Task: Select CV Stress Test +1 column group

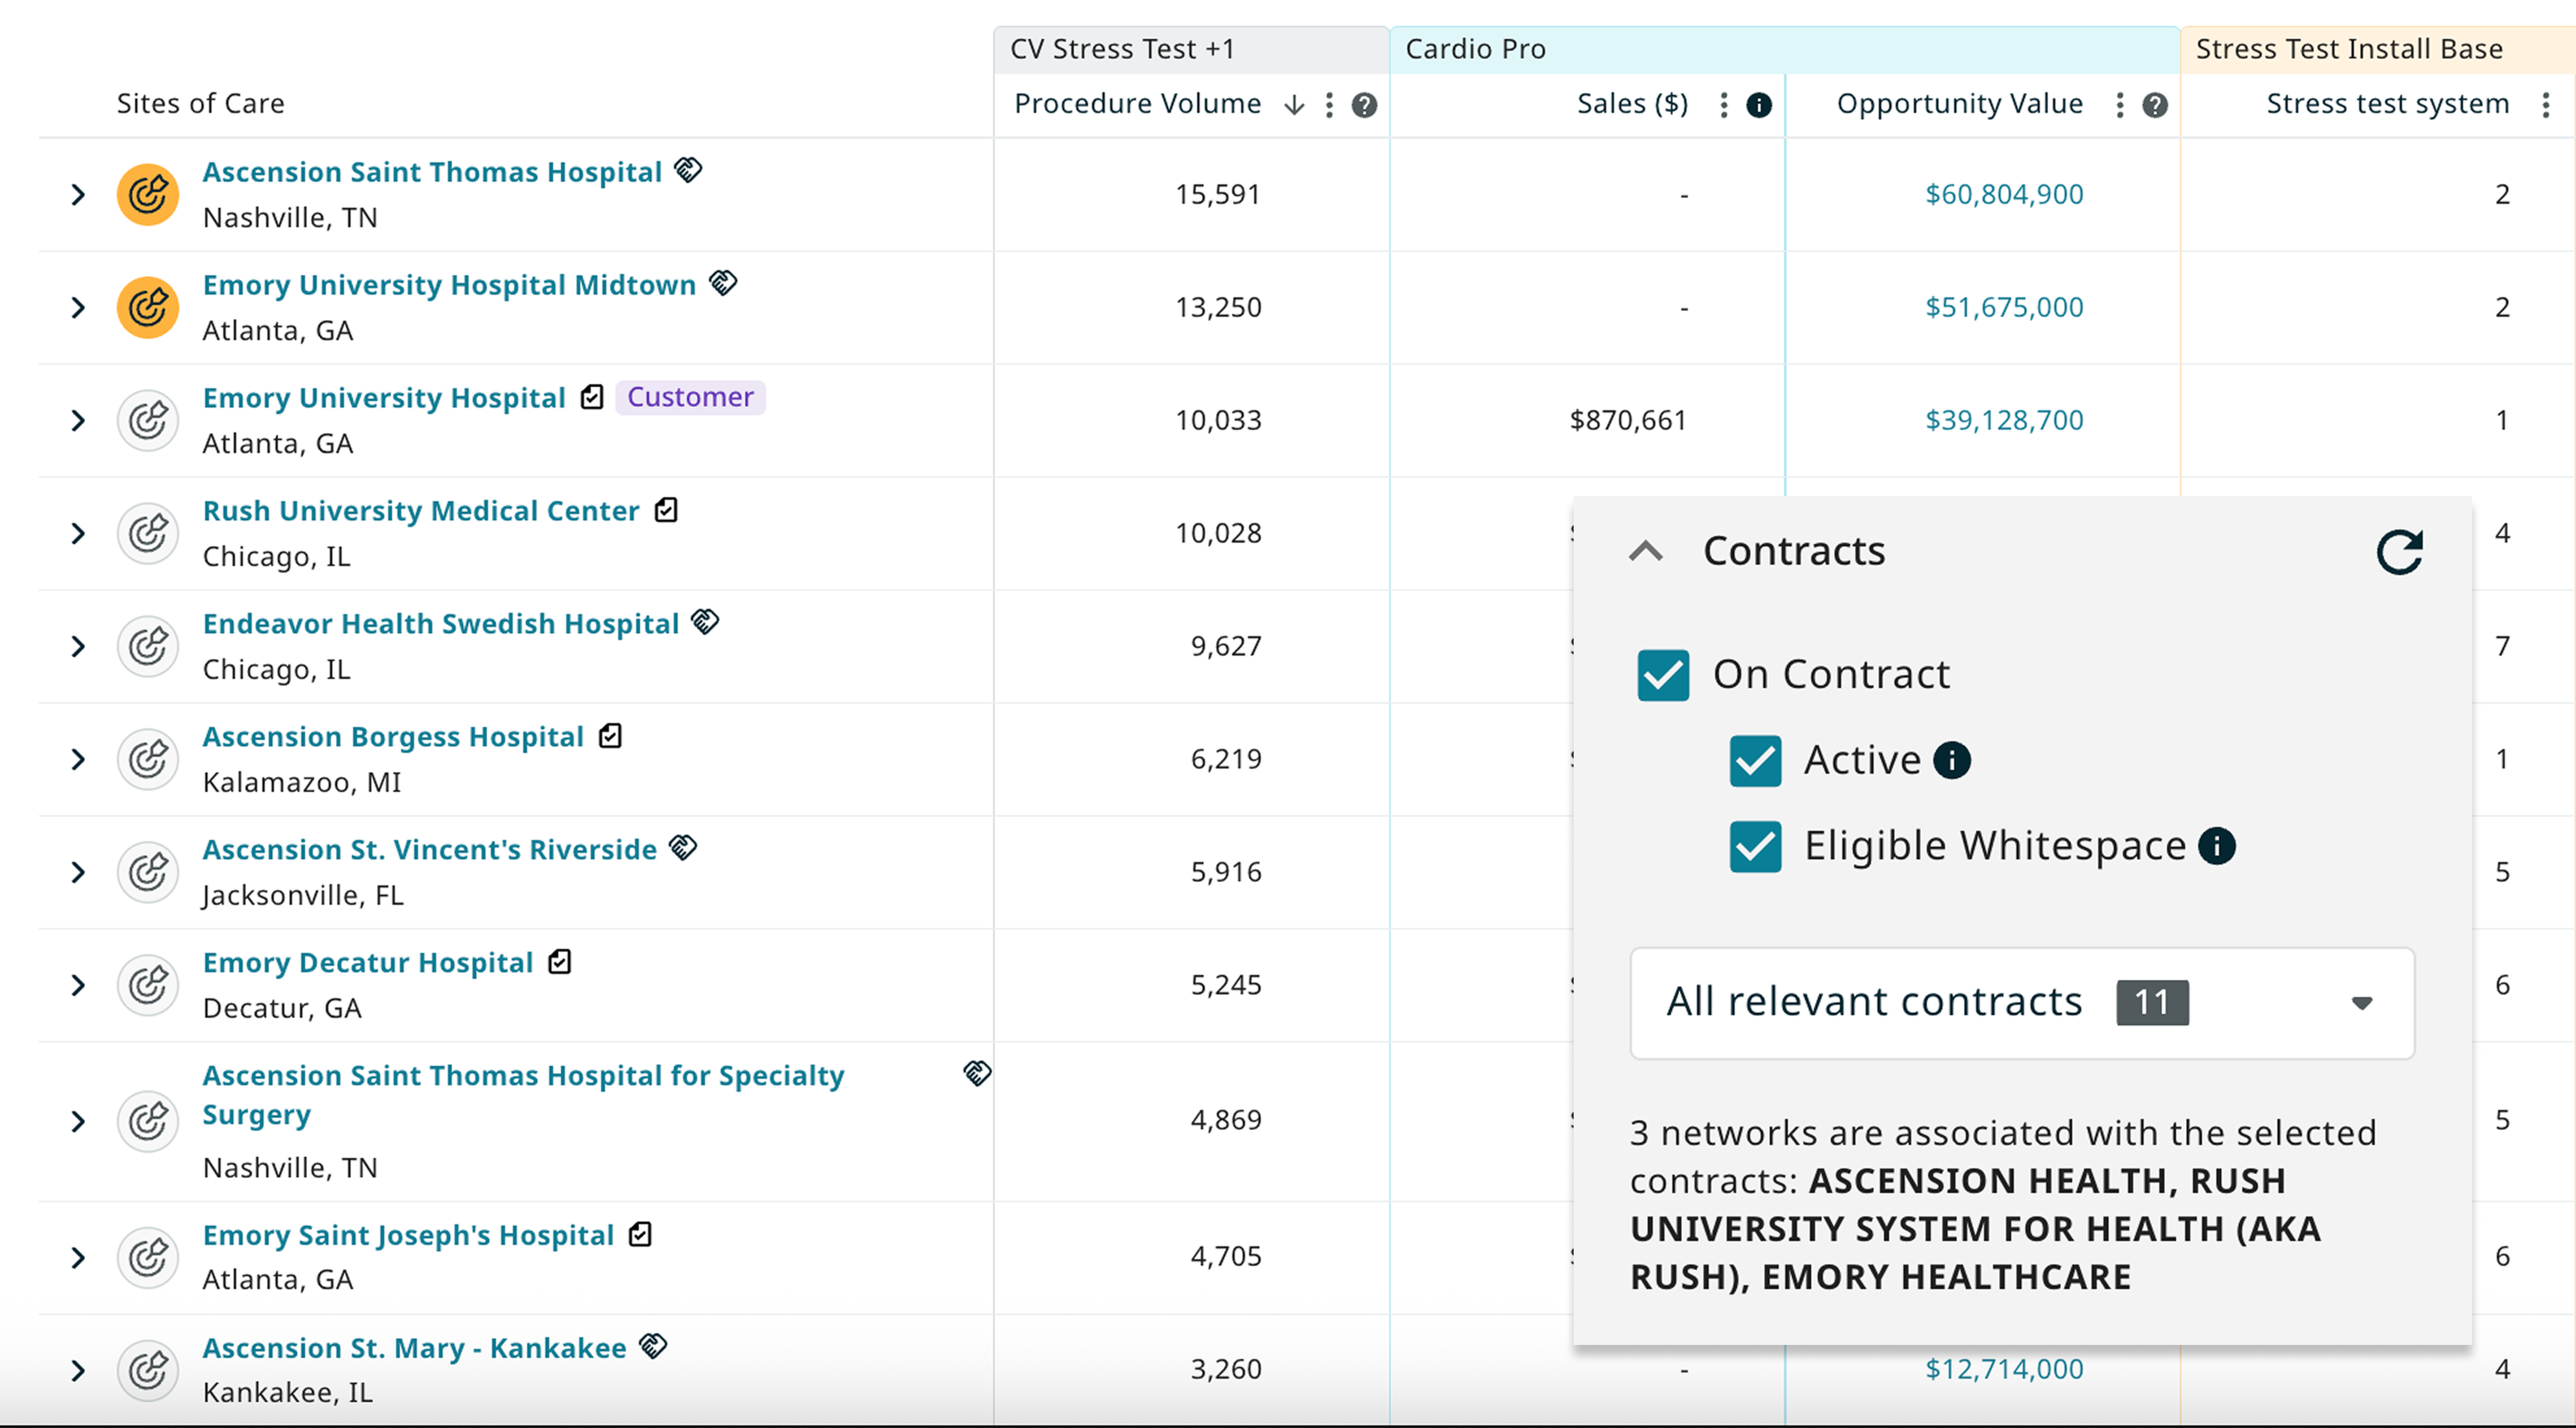Action: point(1191,50)
